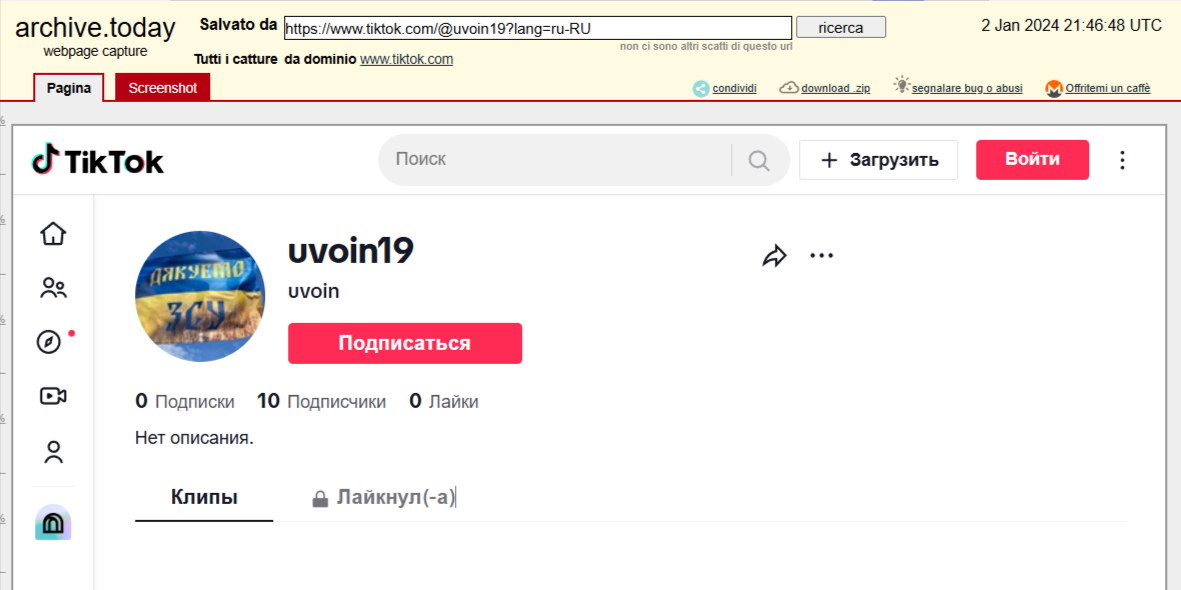
Task: Open the download .zip link
Action: (835, 88)
